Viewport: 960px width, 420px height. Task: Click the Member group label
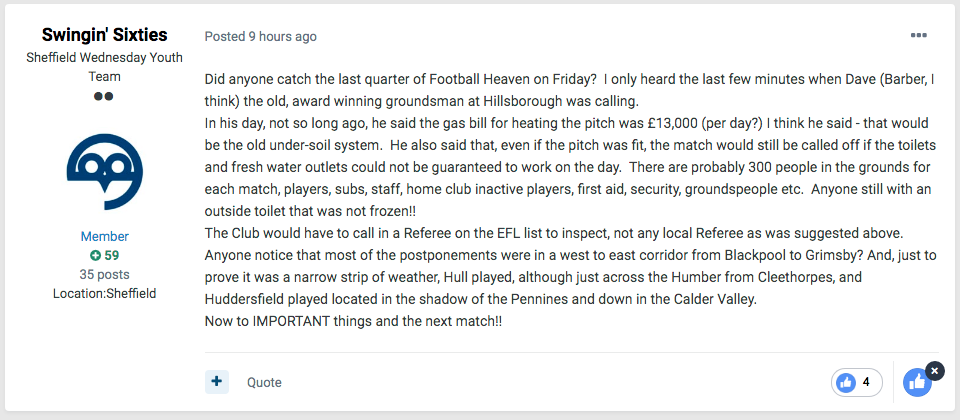[105, 236]
